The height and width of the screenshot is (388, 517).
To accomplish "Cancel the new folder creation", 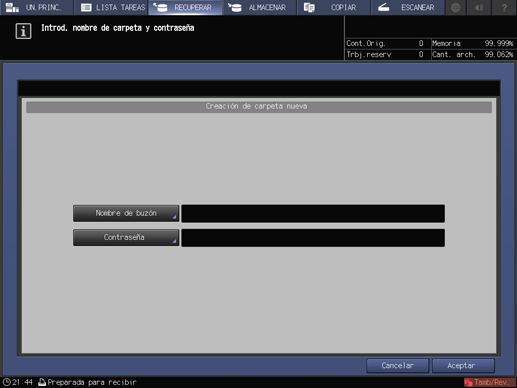I will tap(397, 366).
